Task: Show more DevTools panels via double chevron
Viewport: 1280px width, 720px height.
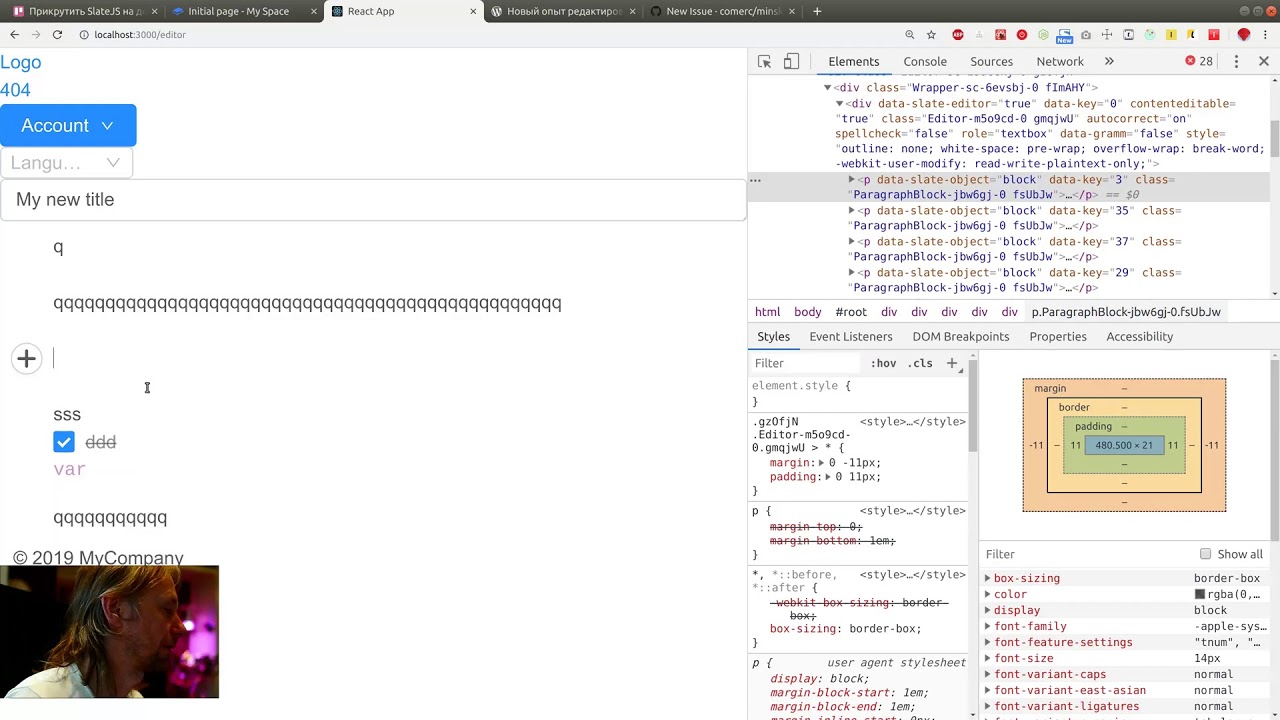Action: point(1109,61)
